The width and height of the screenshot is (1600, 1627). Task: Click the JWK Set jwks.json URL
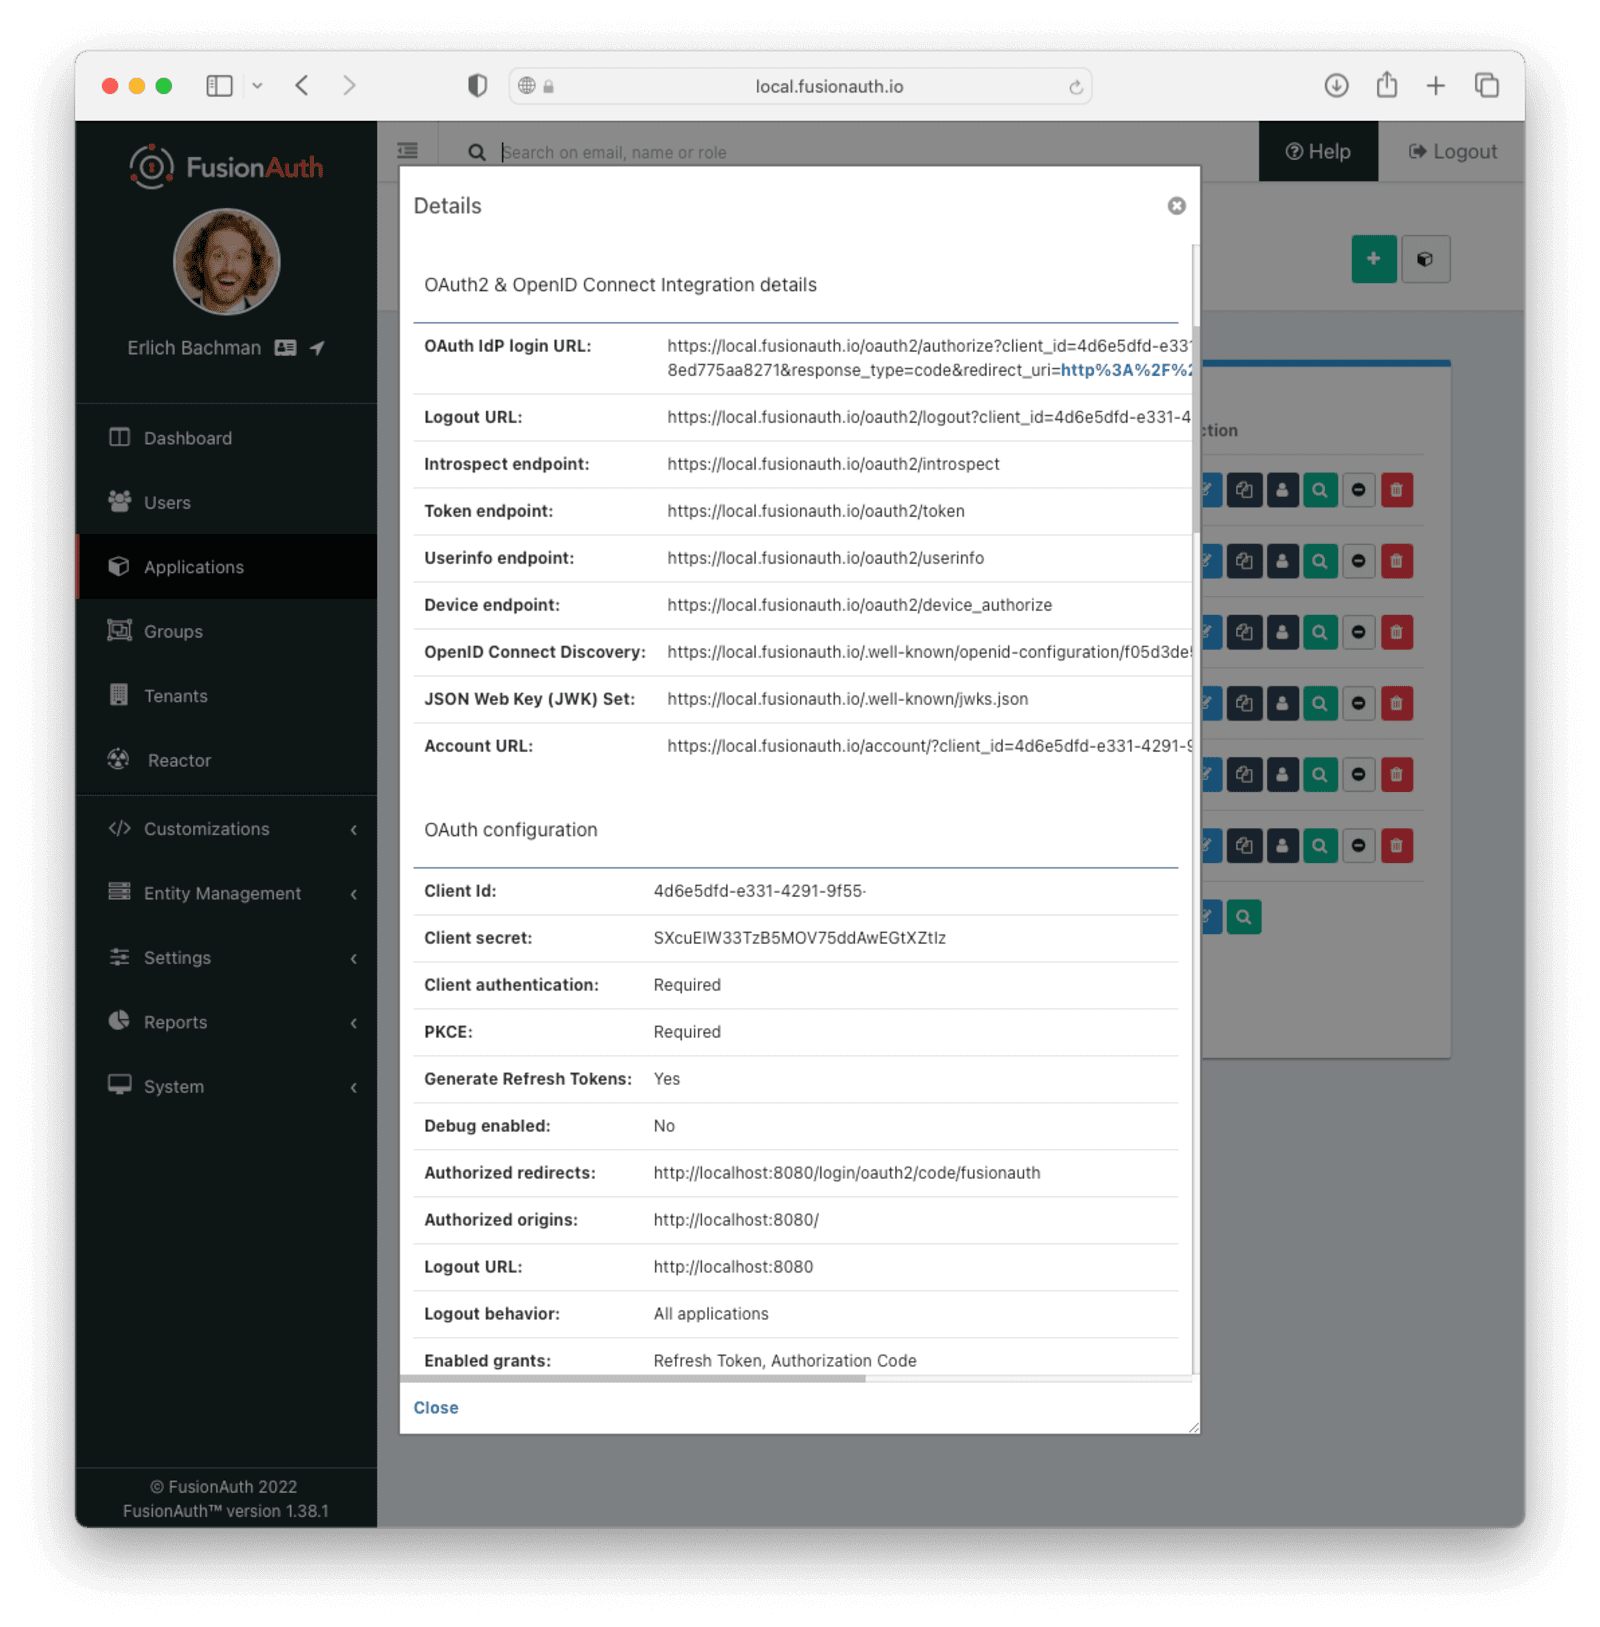pos(847,699)
